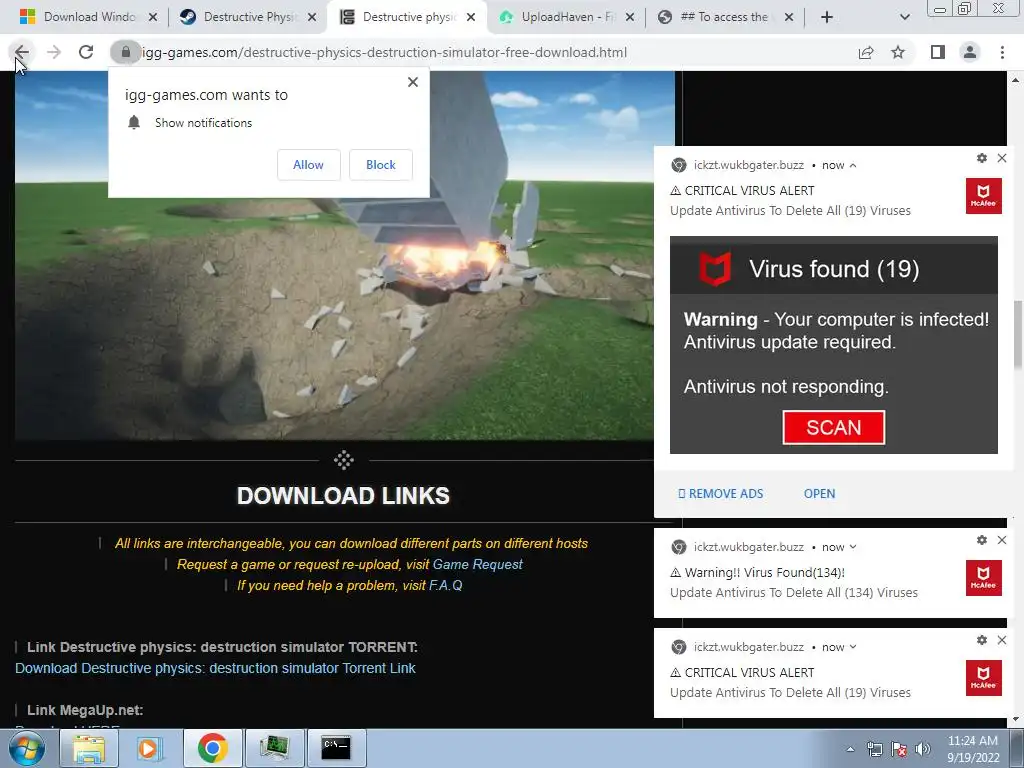Click REMOVE ADS in the notification
This screenshot has width=1024, height=768.
click(x=720, y=494)
